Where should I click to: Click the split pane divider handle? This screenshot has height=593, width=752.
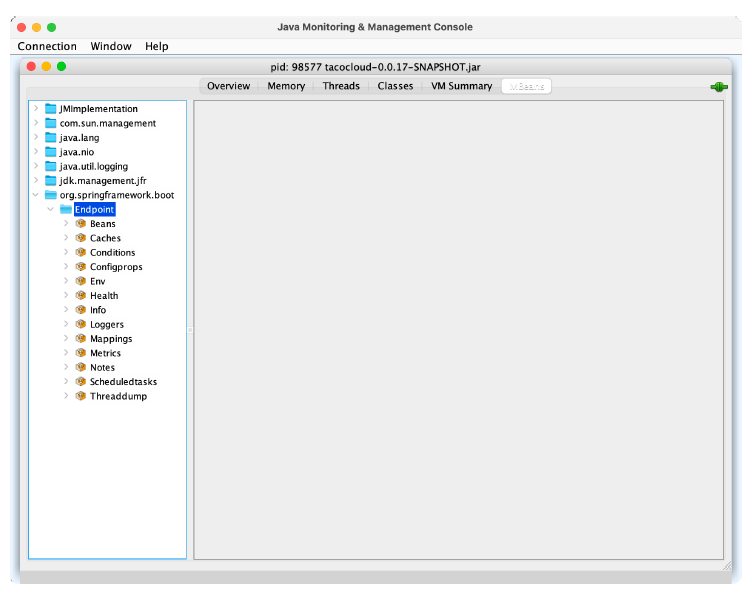[190, 329]
